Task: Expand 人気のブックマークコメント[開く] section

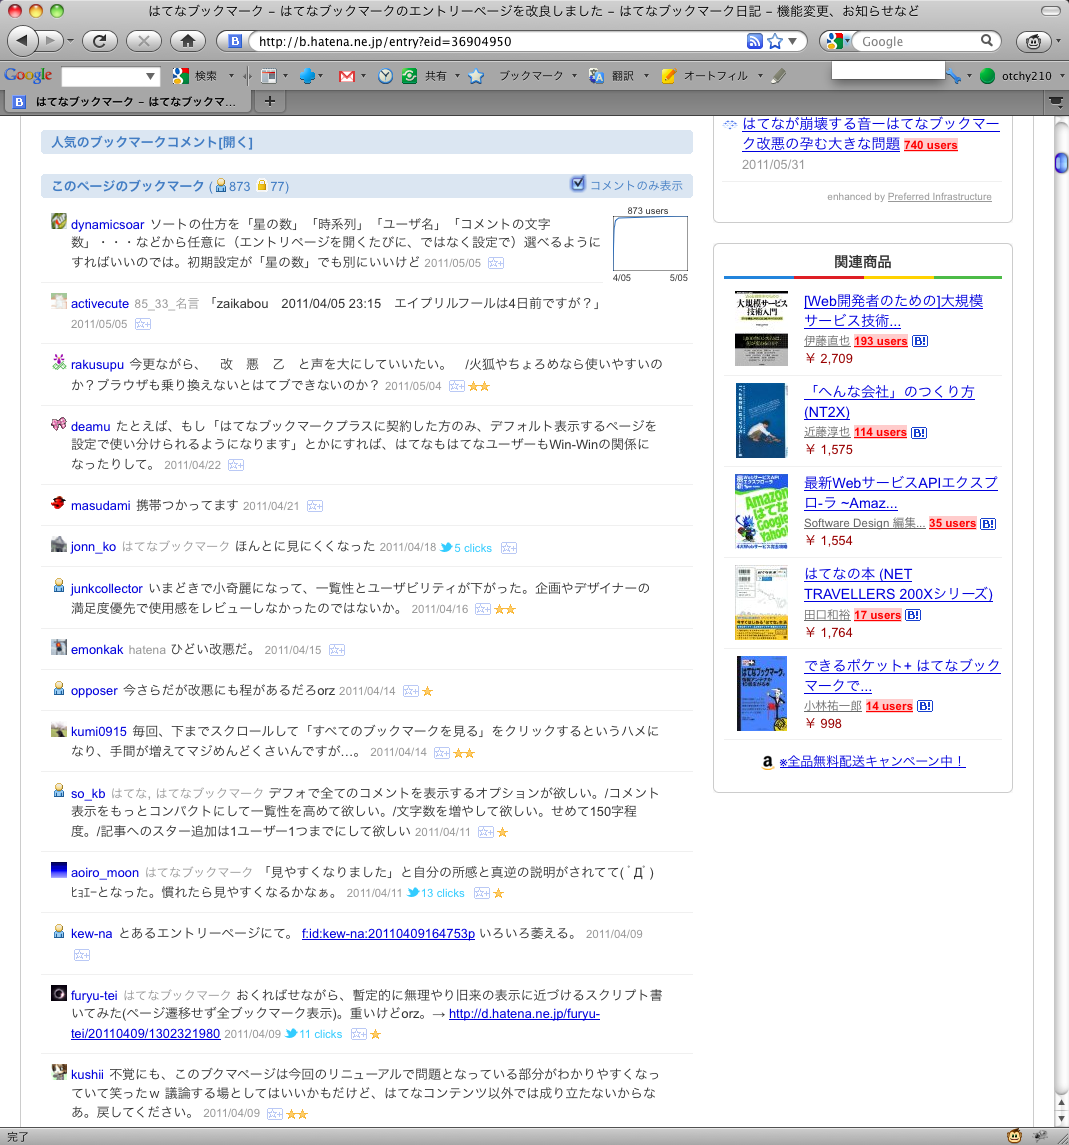Action: coord(367,142)
